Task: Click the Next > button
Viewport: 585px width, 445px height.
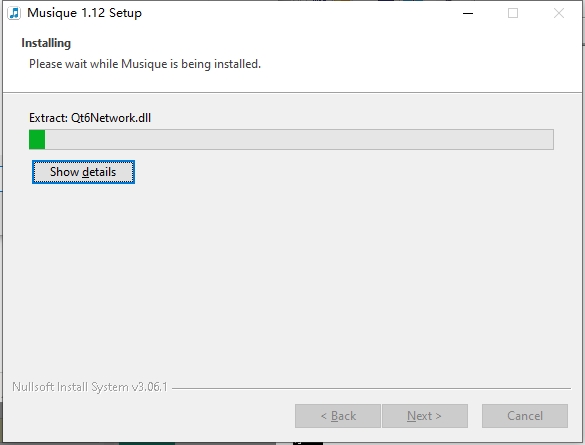Action: click(425, 416)
